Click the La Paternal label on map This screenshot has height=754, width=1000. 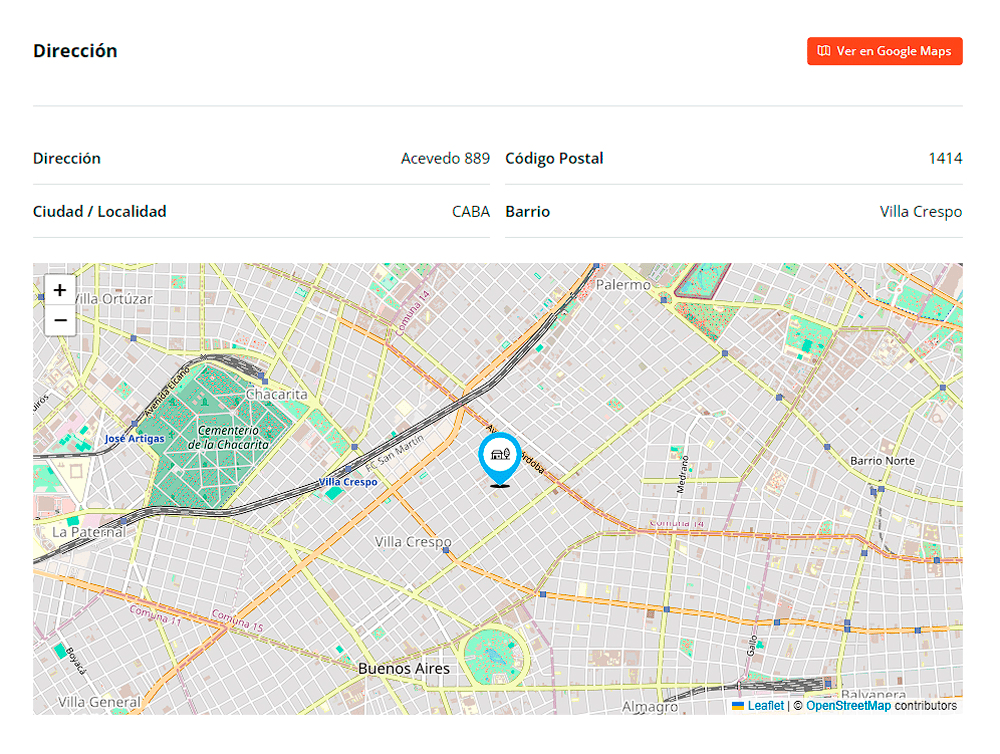pos(89,532)
